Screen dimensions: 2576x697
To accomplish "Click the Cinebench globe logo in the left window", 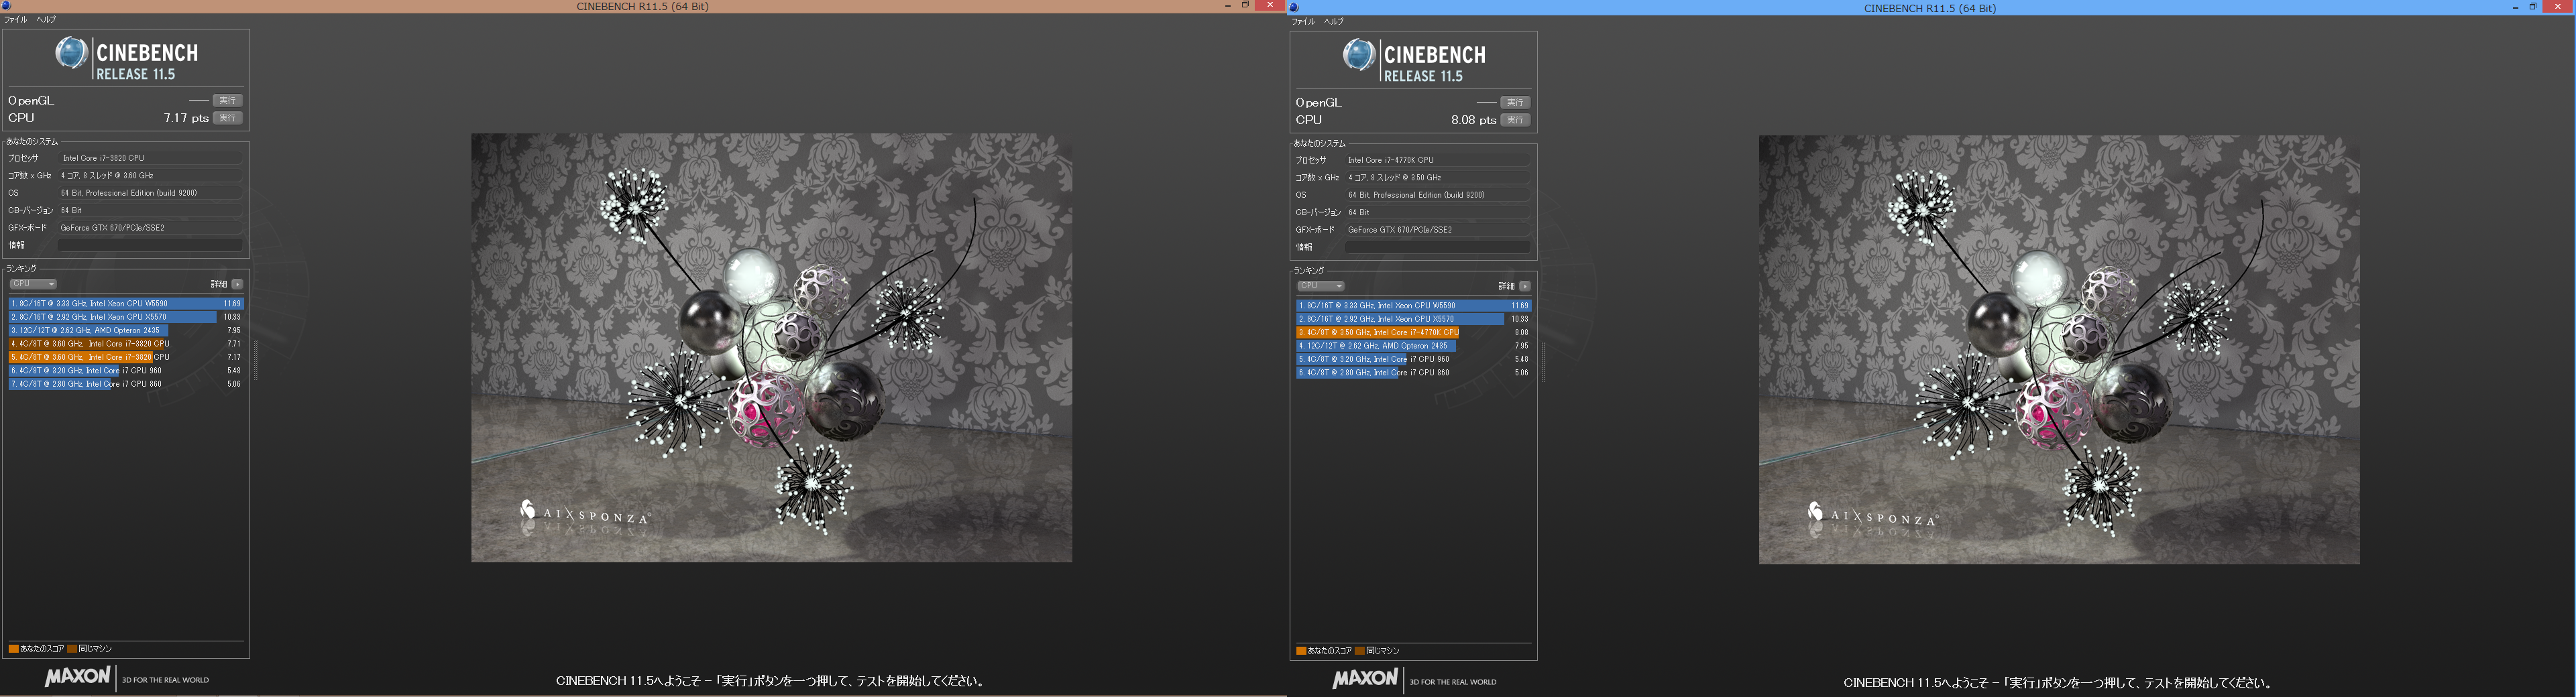I will coord(71,53).
